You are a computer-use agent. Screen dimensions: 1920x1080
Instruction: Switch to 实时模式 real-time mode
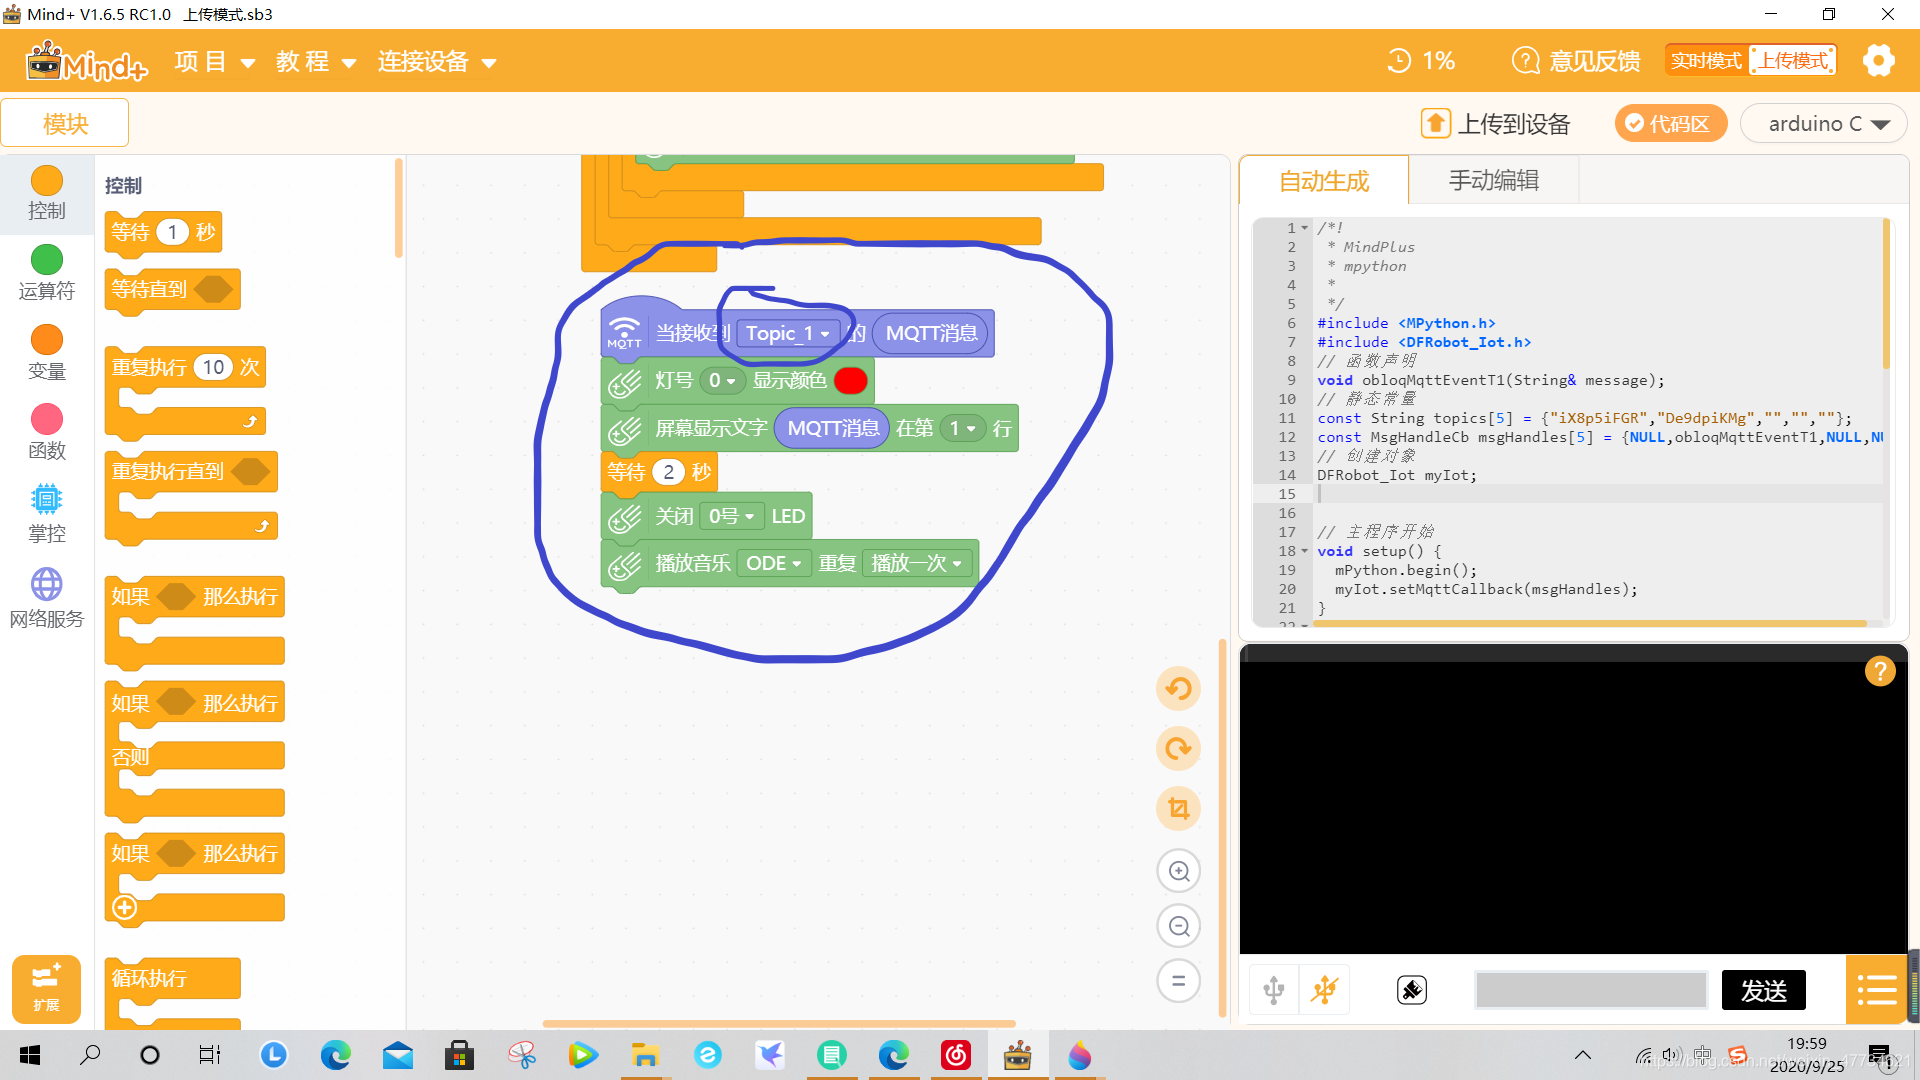coord(1707,61)
